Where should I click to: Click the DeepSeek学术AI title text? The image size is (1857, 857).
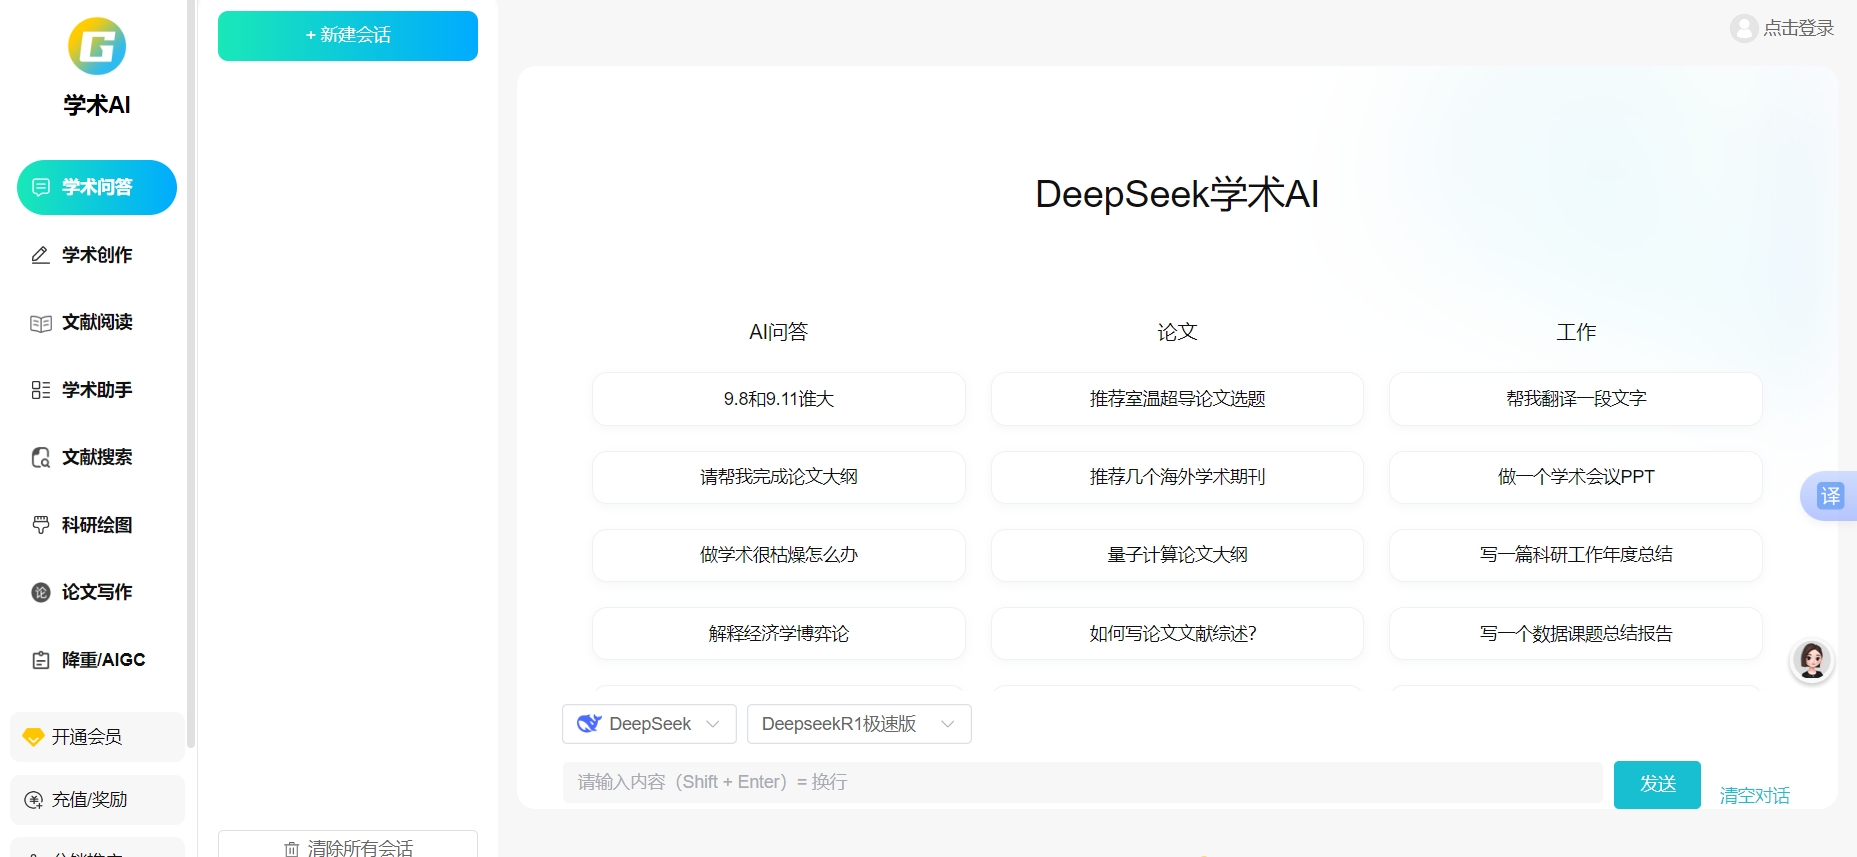point(1177,194)
